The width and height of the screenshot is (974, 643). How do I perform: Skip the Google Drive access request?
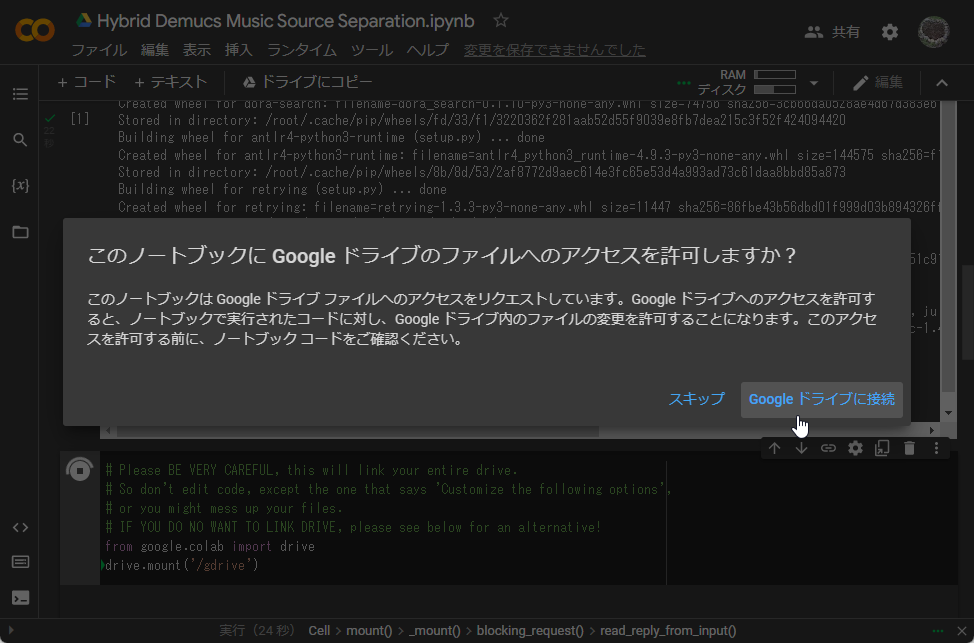(x=697, y=399)
